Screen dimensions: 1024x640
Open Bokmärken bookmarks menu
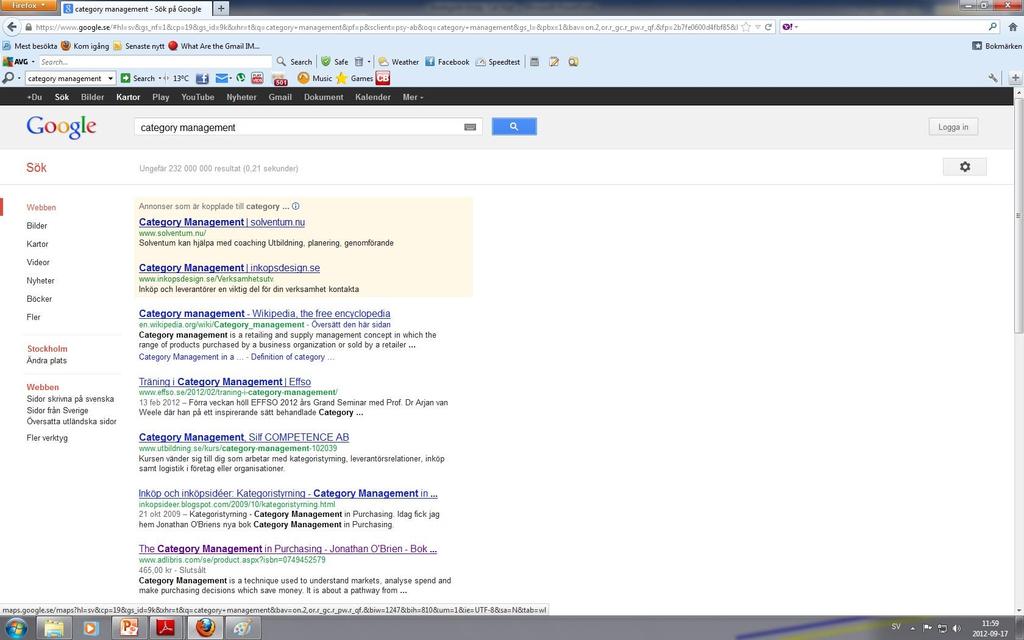[x=997, y=46]
